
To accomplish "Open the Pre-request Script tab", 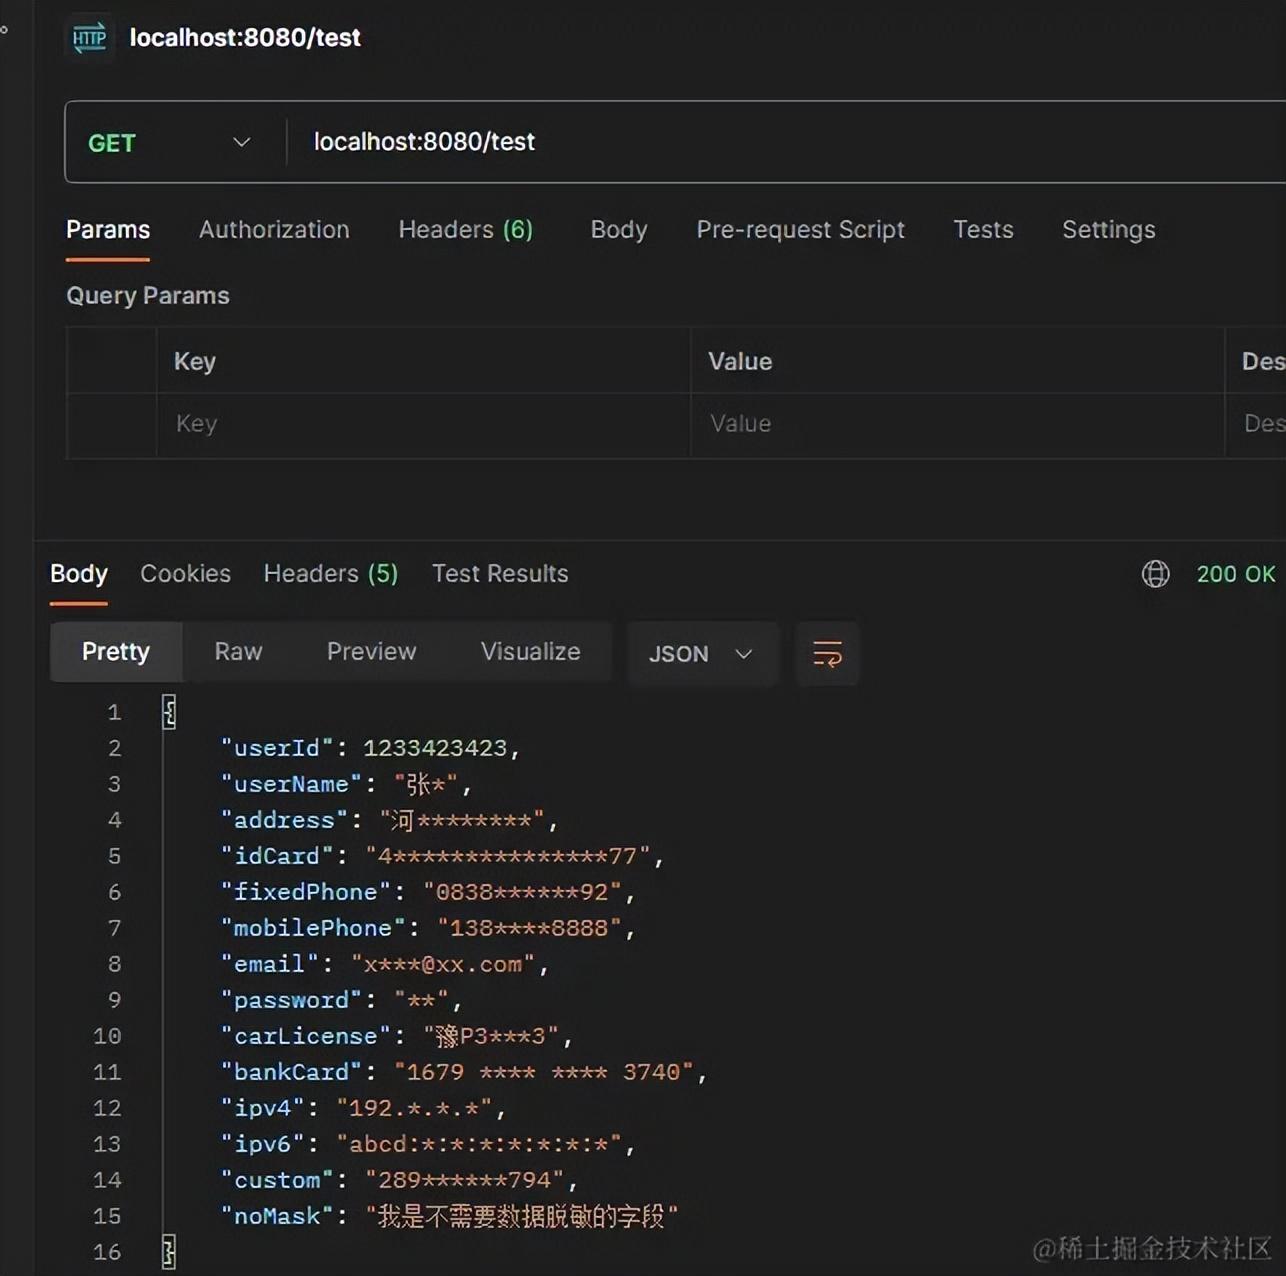I will pos(800,230).
